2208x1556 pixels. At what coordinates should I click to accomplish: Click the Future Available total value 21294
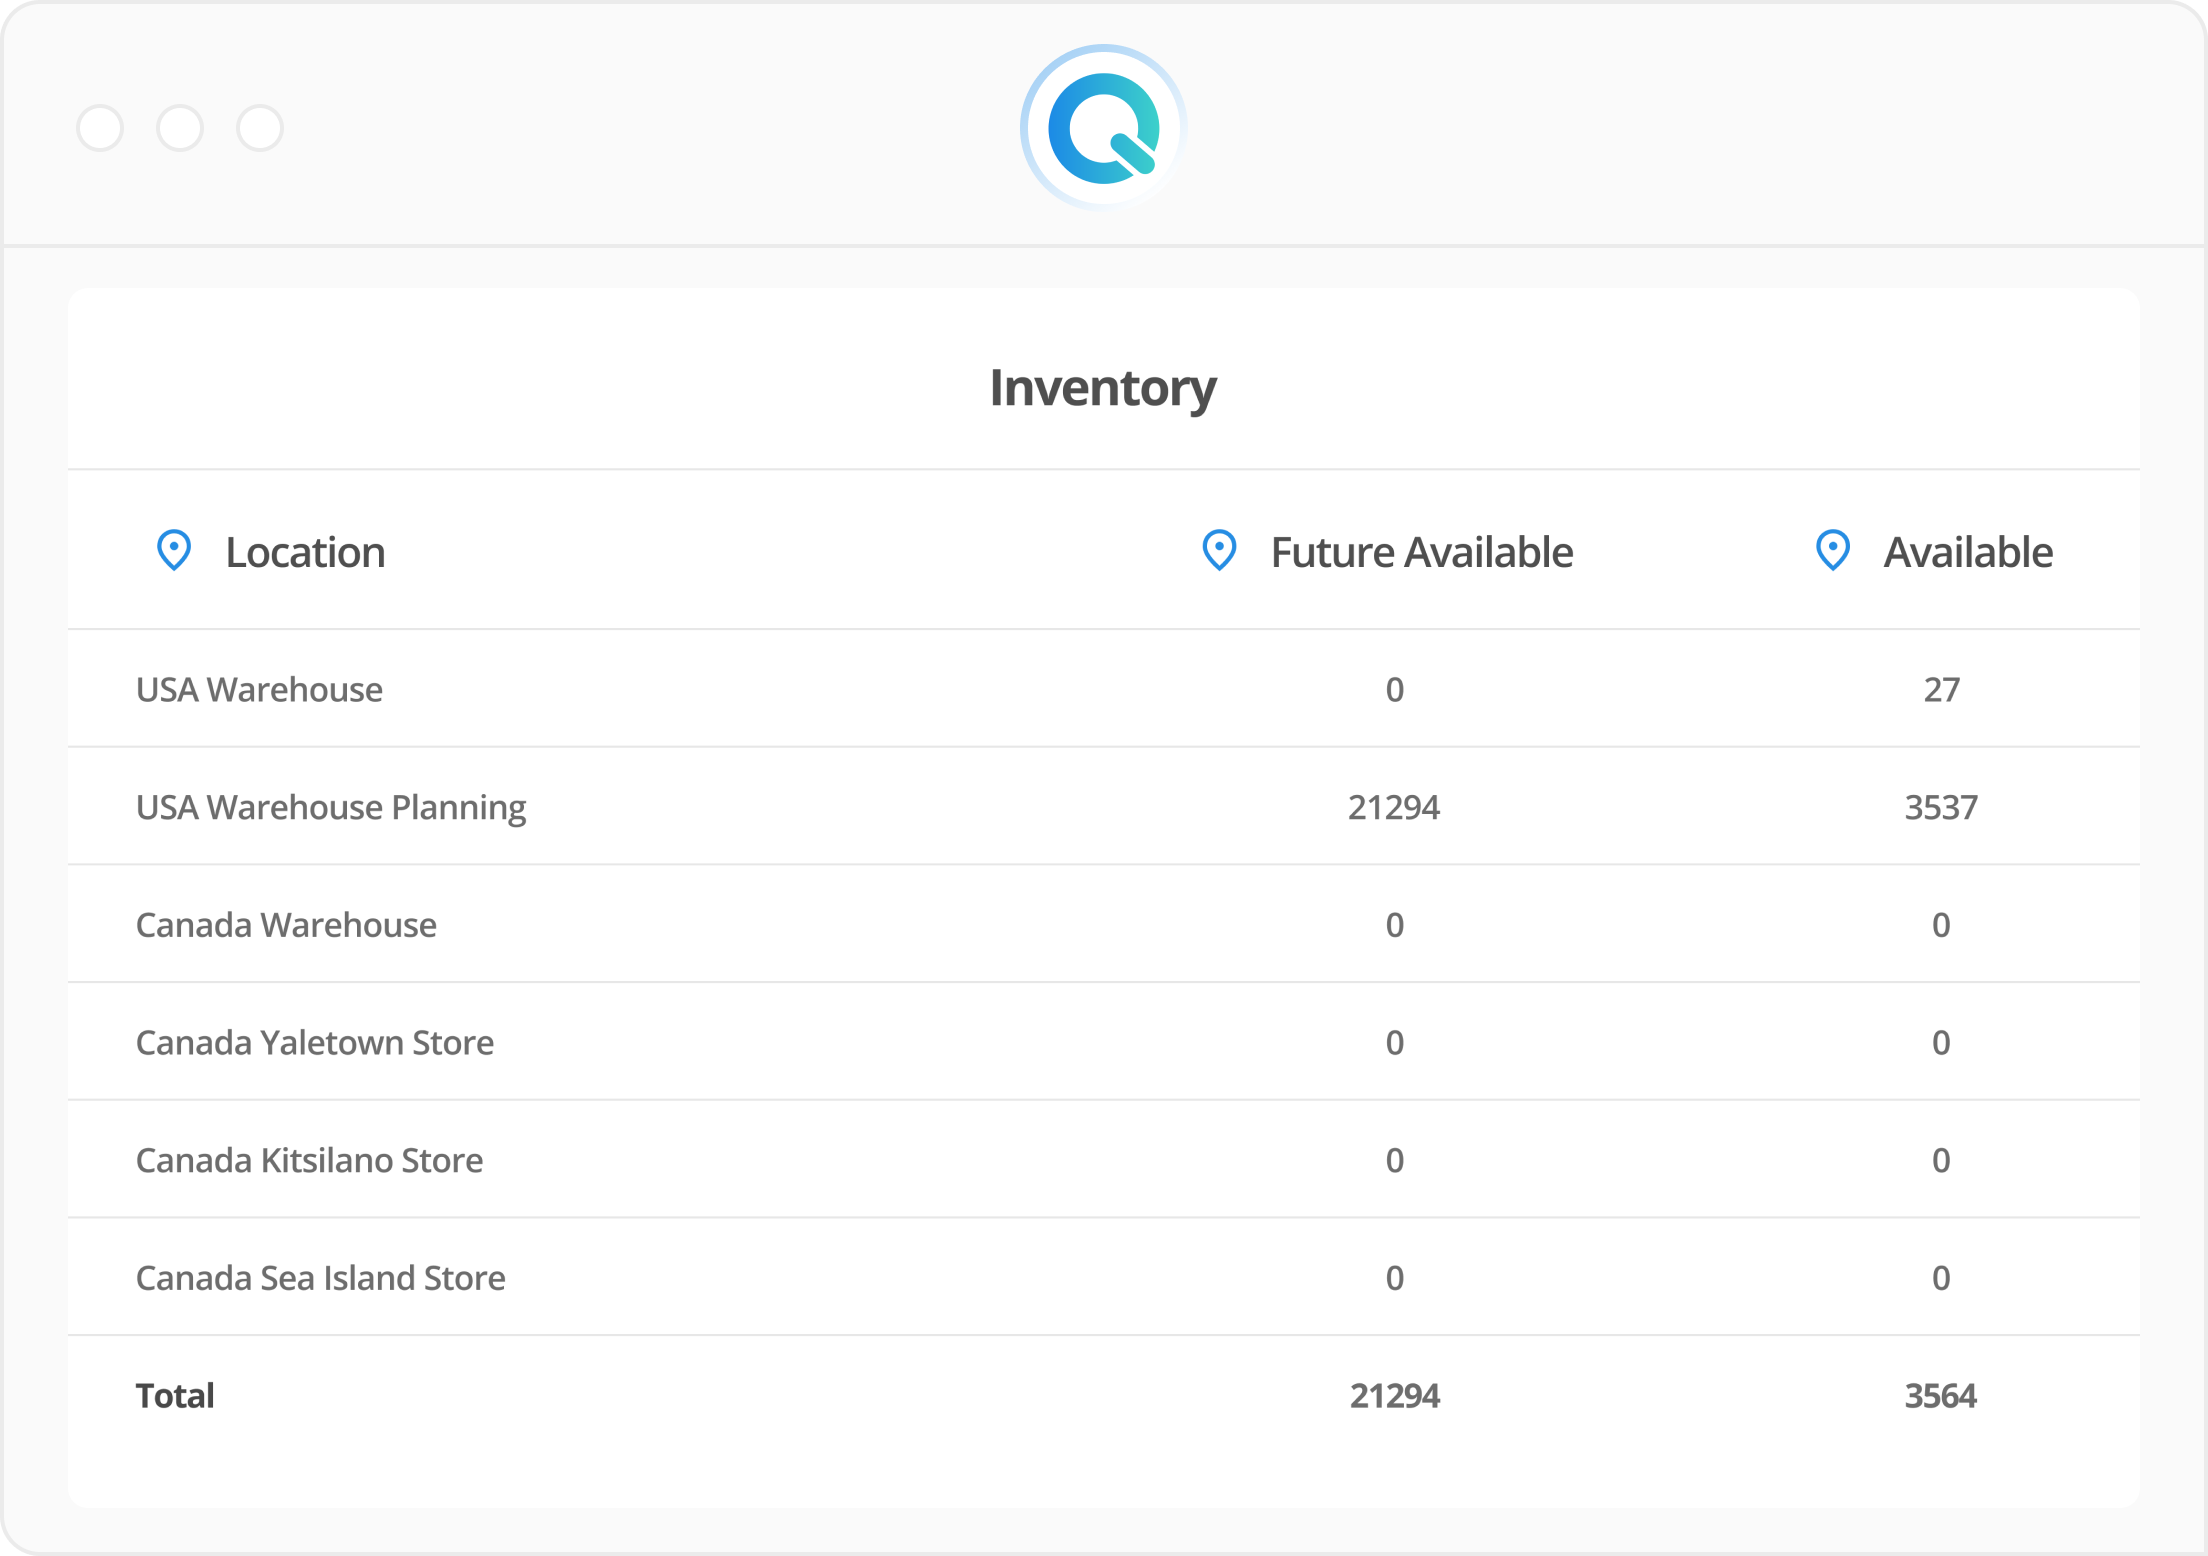[x=1394, y=1395]
